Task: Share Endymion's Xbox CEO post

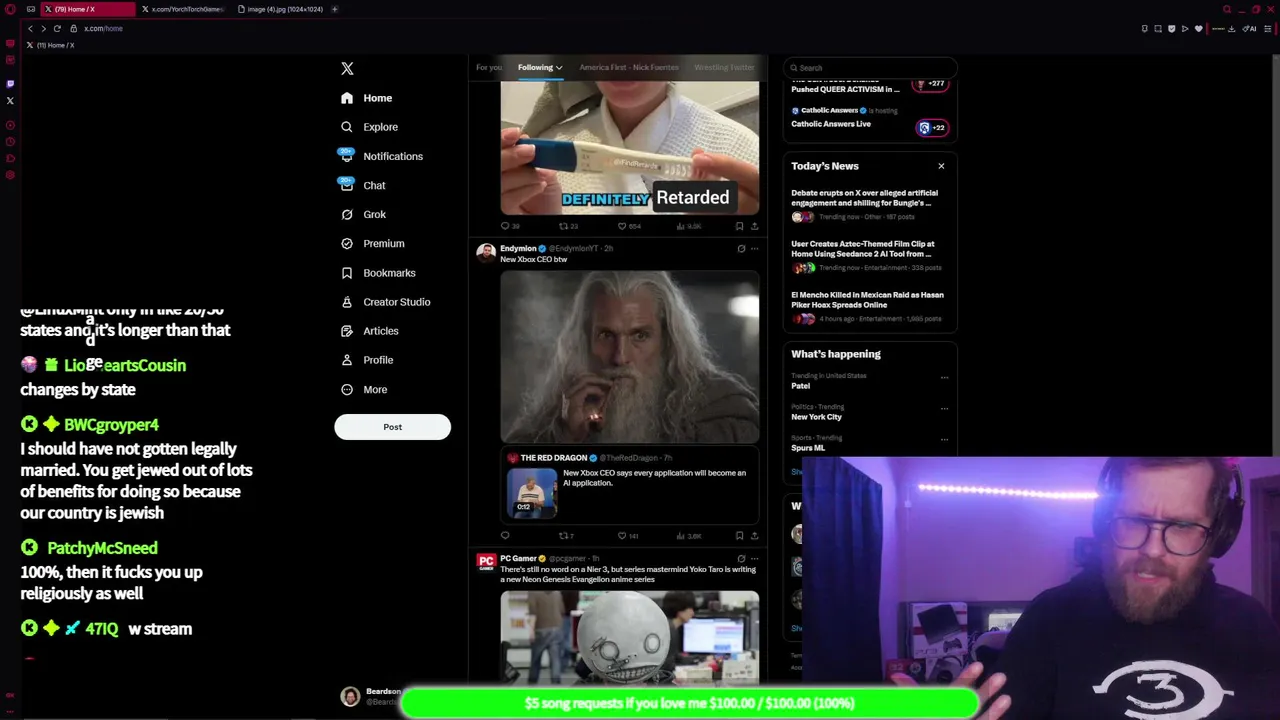Action: point(754,536)
